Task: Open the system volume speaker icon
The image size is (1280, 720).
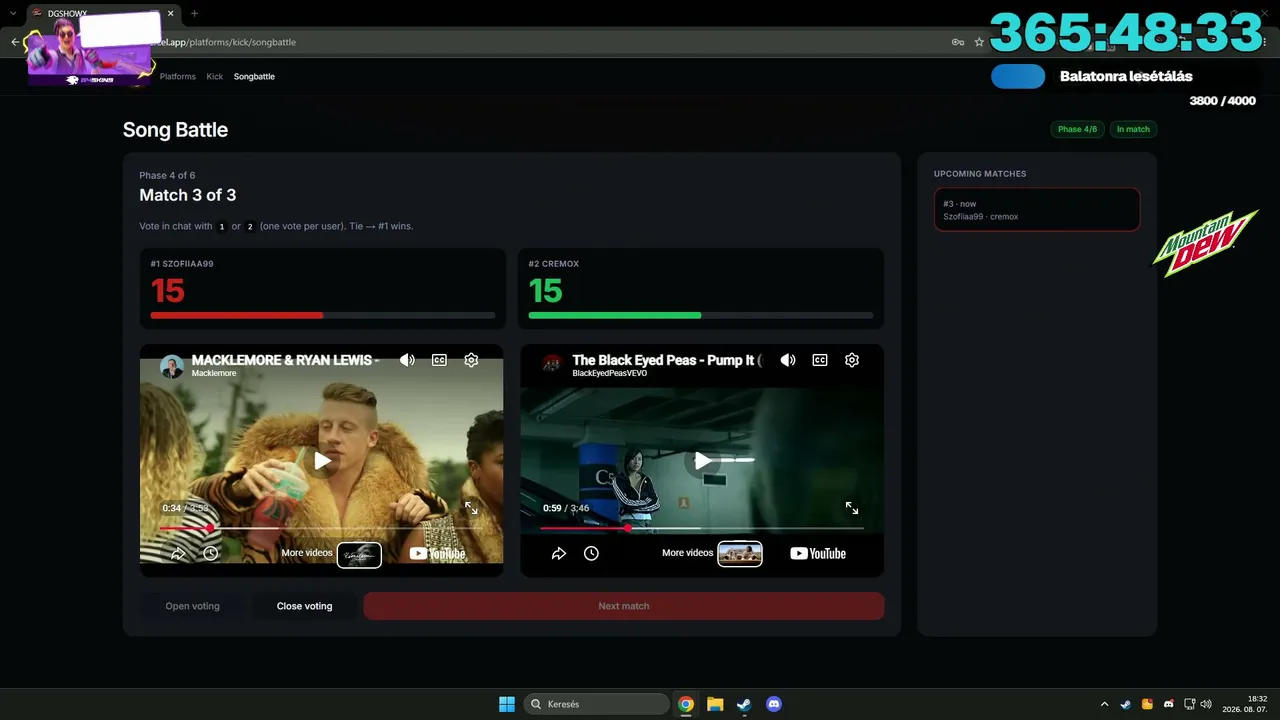Action: tap(1206, 704)
